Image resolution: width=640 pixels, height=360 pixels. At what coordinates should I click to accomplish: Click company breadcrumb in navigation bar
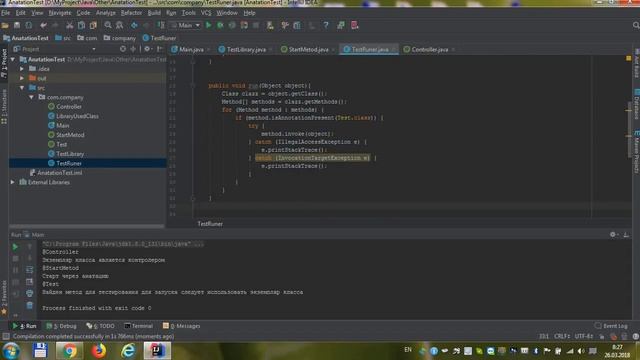click(119, 38)
